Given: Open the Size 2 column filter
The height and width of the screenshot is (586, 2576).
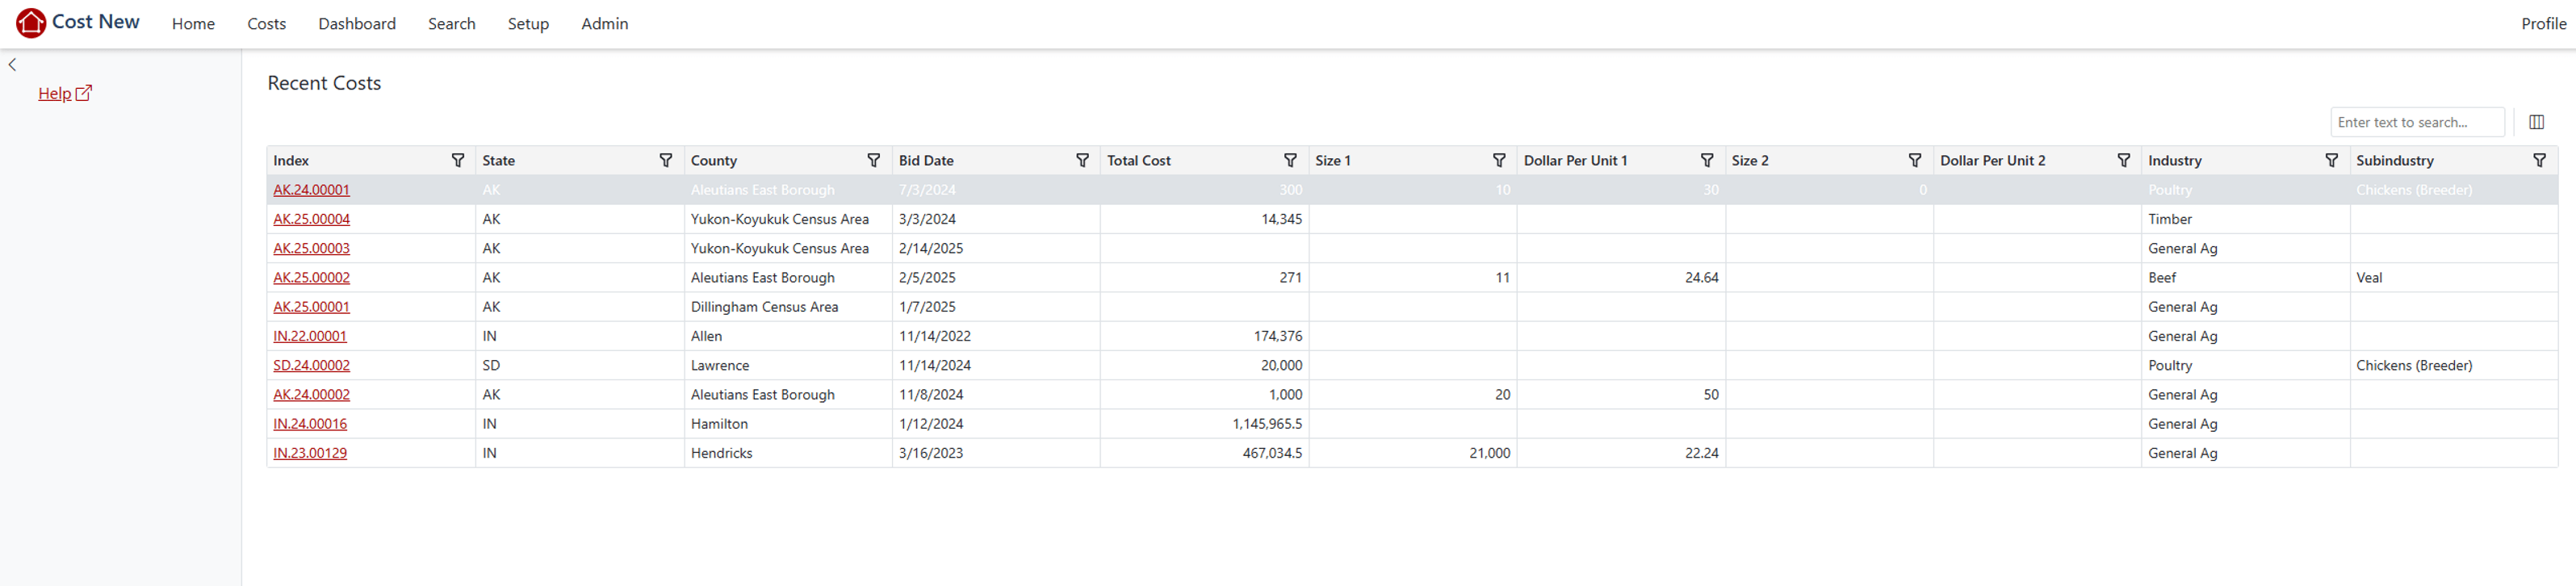Looking at the screenshot, I should click(1914, 160).
